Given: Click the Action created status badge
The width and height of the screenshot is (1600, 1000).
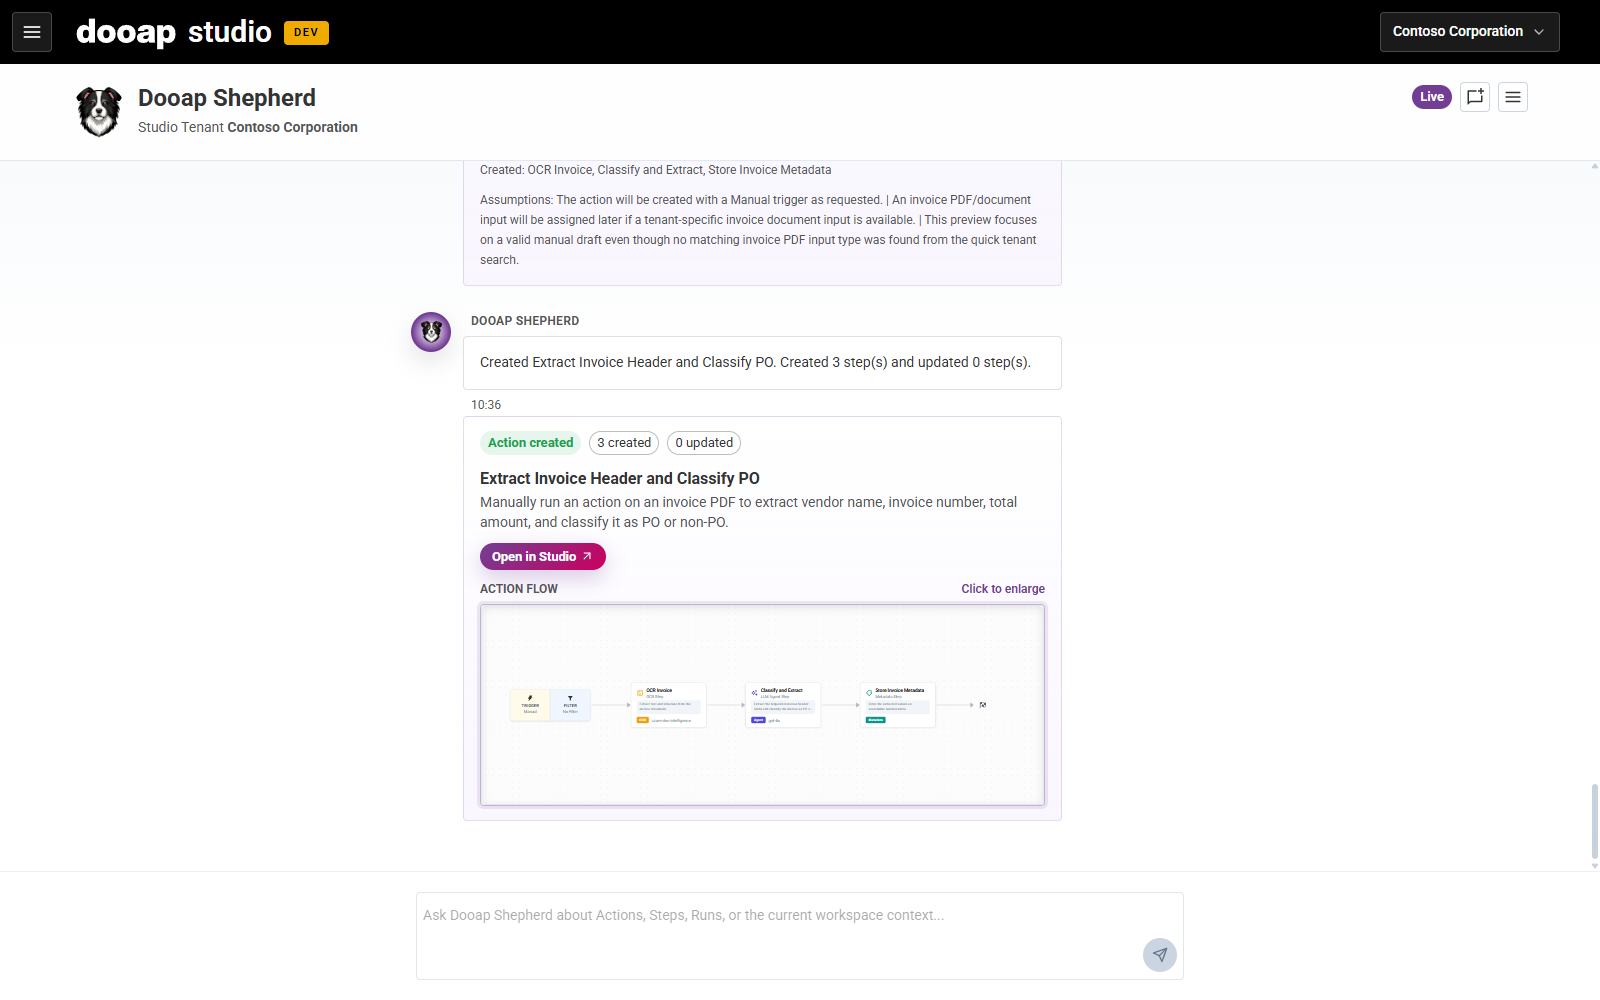Looking at the screenshot, I should tap(531, 443).
